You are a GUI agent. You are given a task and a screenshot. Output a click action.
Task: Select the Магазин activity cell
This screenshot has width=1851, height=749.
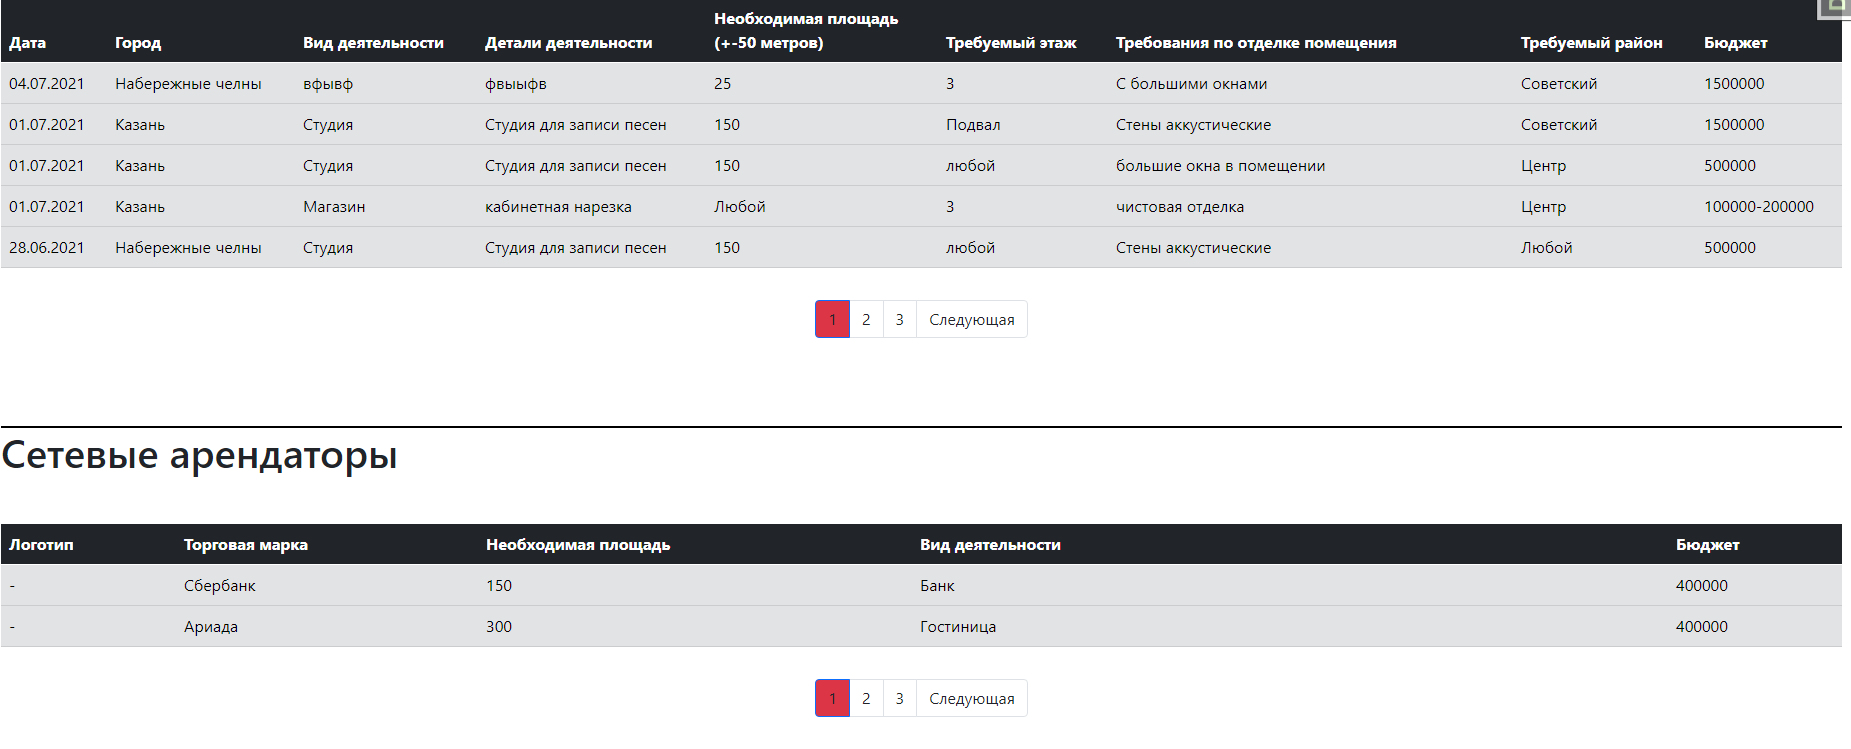click(x=334, y=207)
